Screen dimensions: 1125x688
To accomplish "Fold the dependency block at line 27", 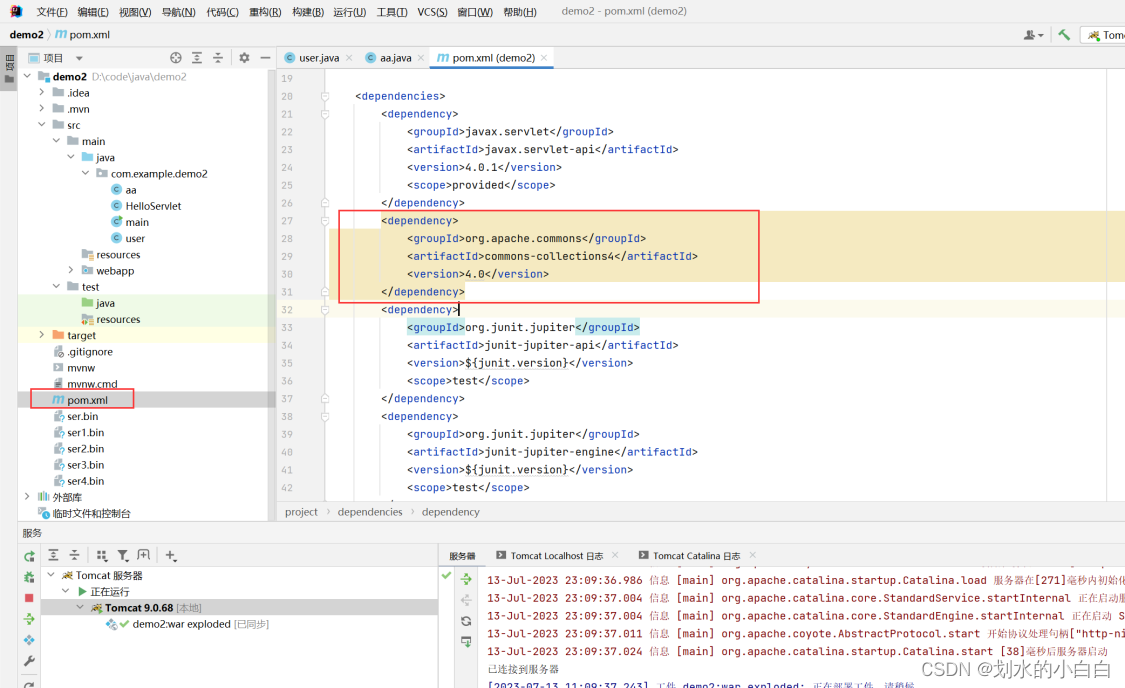I will (x=325, y=221).
